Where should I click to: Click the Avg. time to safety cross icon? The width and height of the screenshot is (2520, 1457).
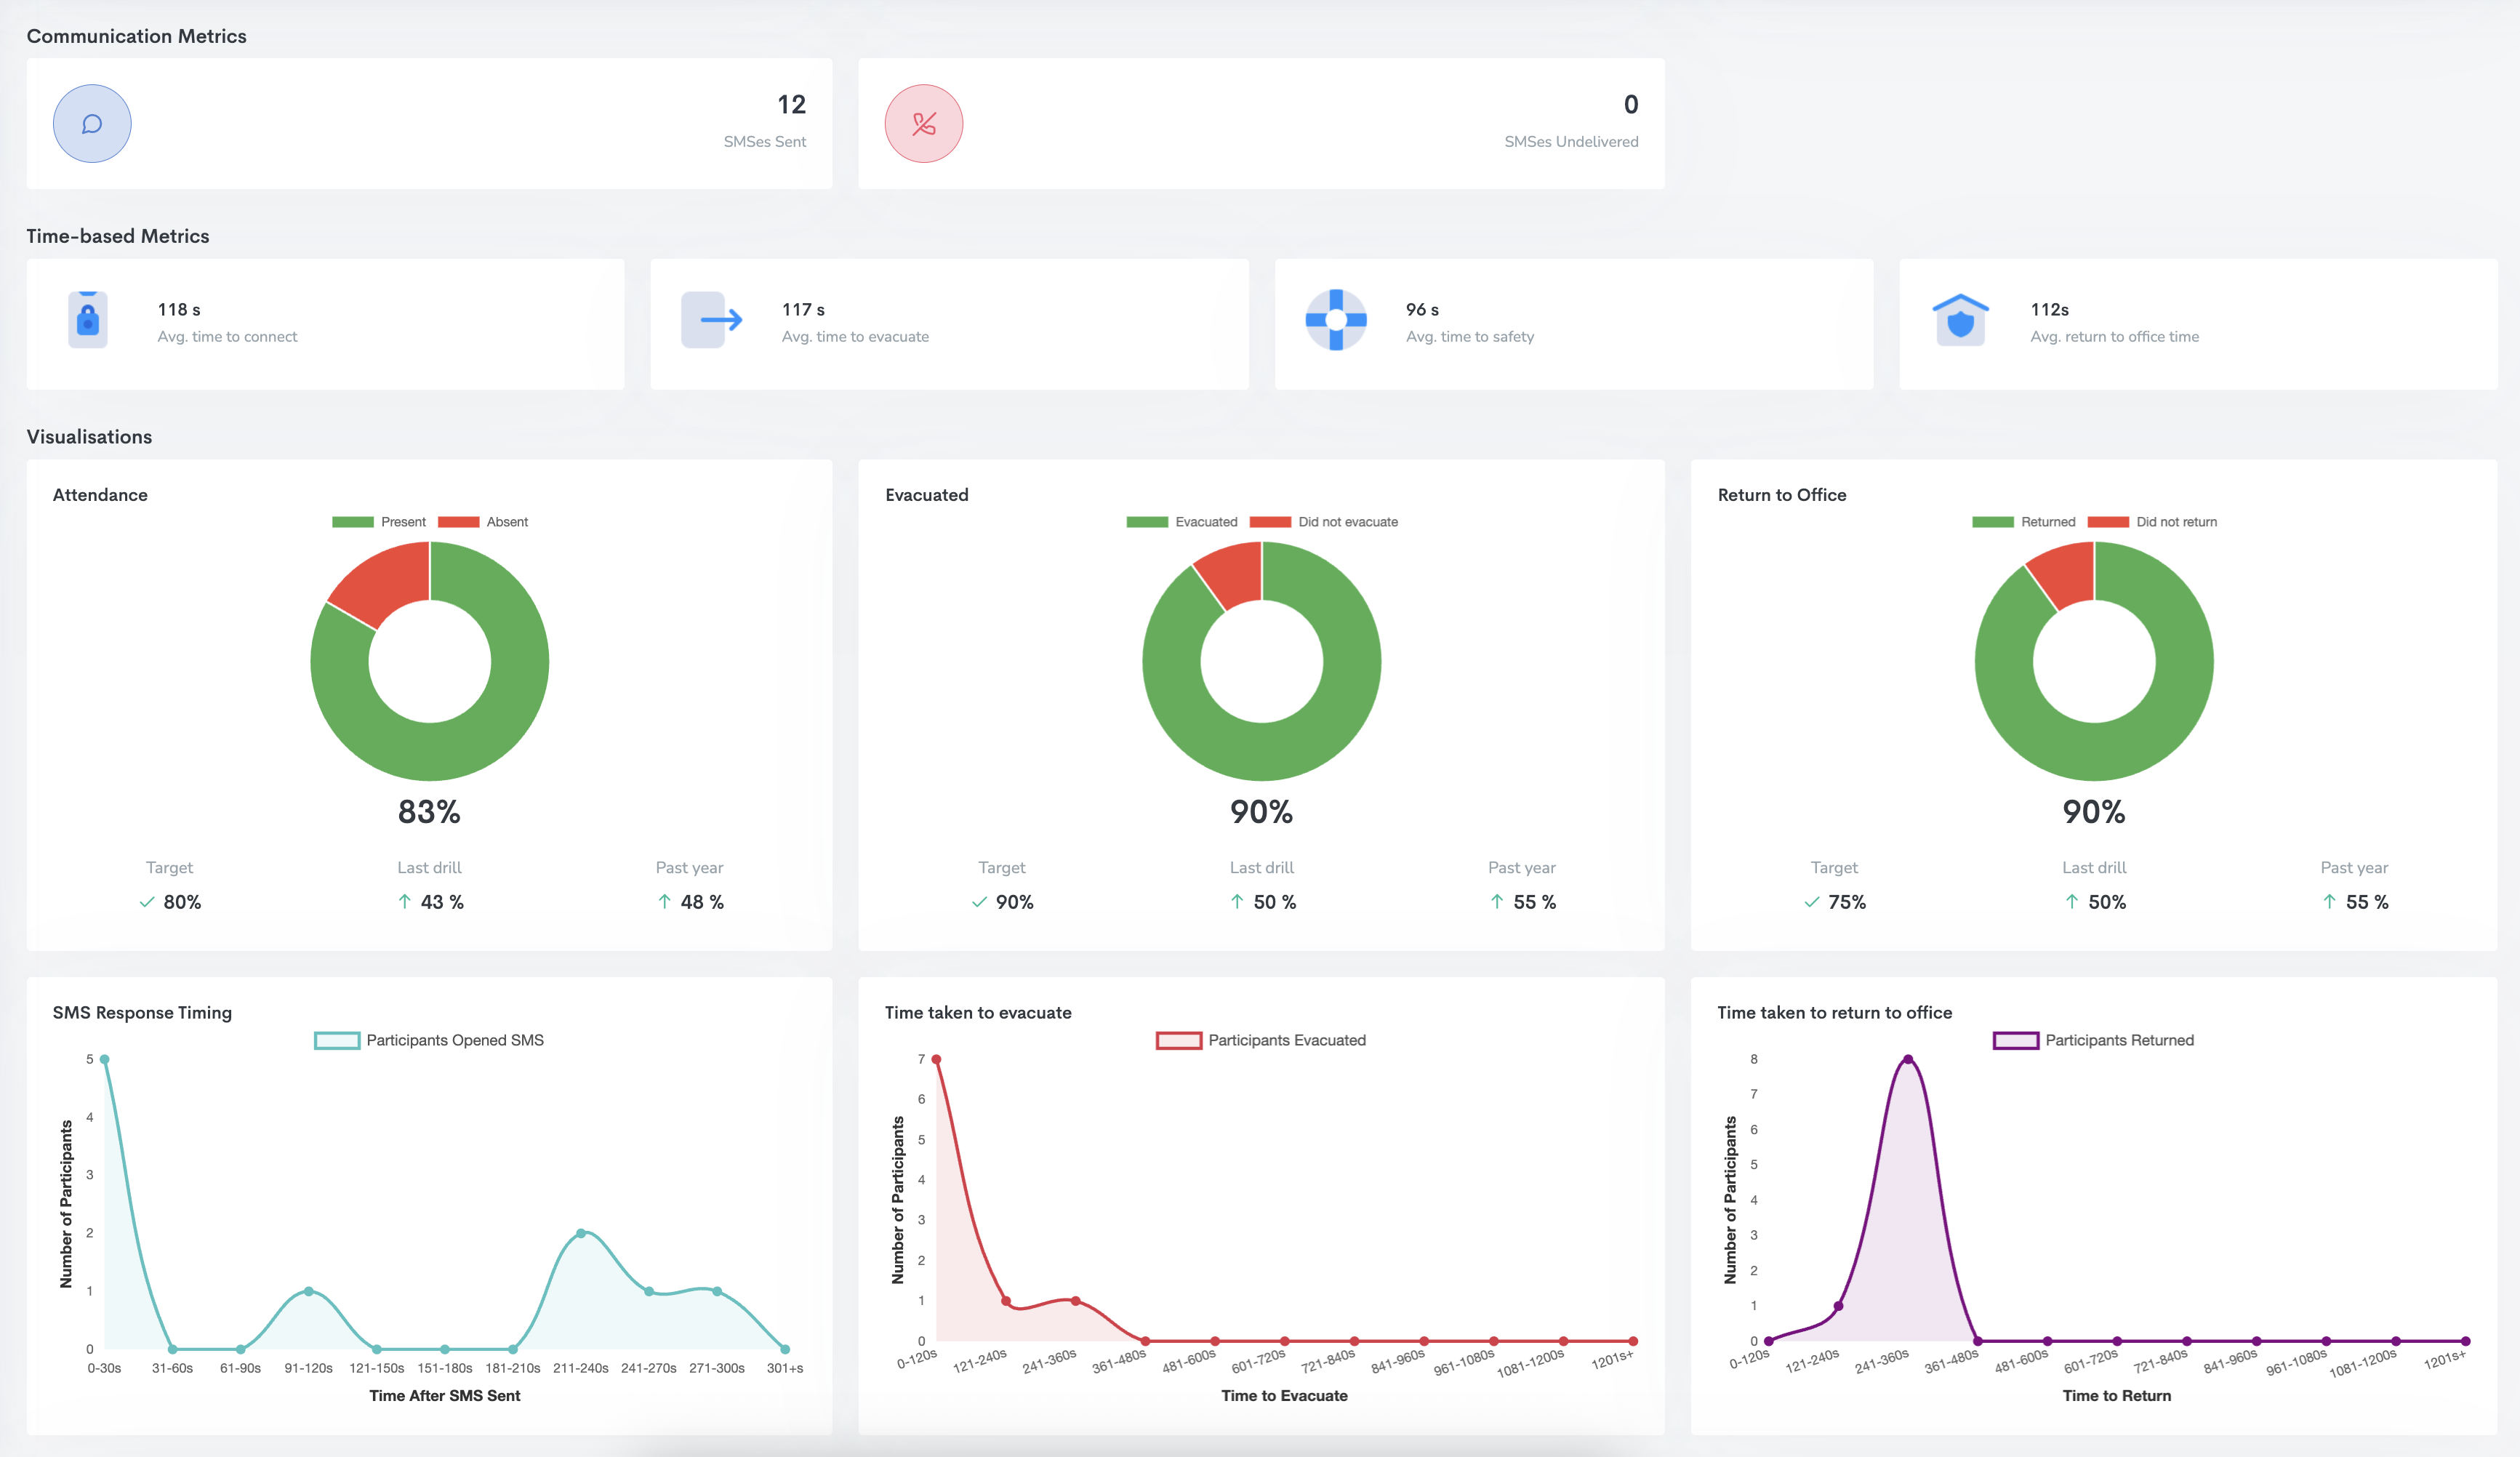(1335, 320)
